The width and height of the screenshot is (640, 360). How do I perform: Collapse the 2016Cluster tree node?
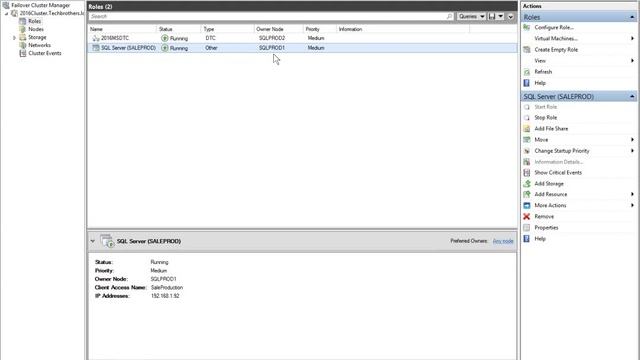pyautogui.click(x=7, y=13)
